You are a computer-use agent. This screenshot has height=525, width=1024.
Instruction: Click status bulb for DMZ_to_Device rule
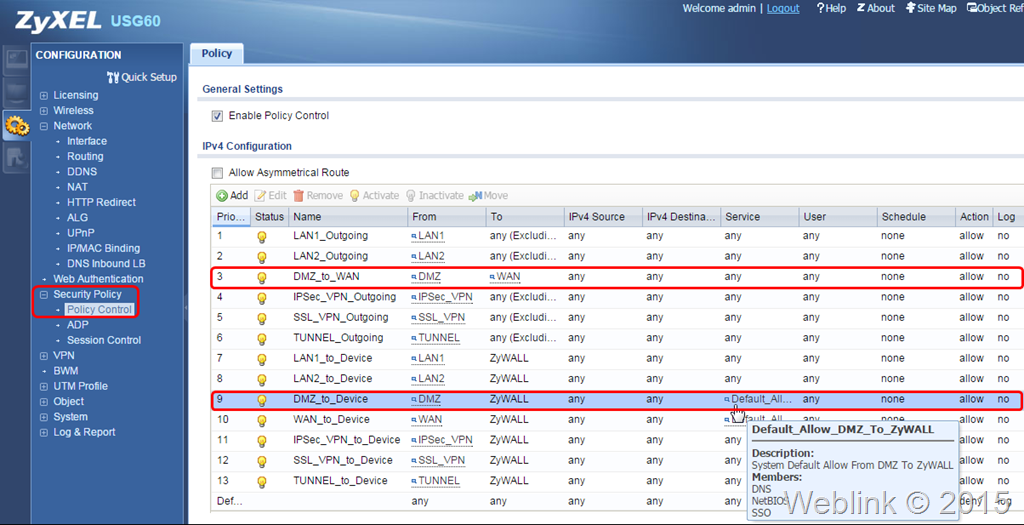(262, 400)
